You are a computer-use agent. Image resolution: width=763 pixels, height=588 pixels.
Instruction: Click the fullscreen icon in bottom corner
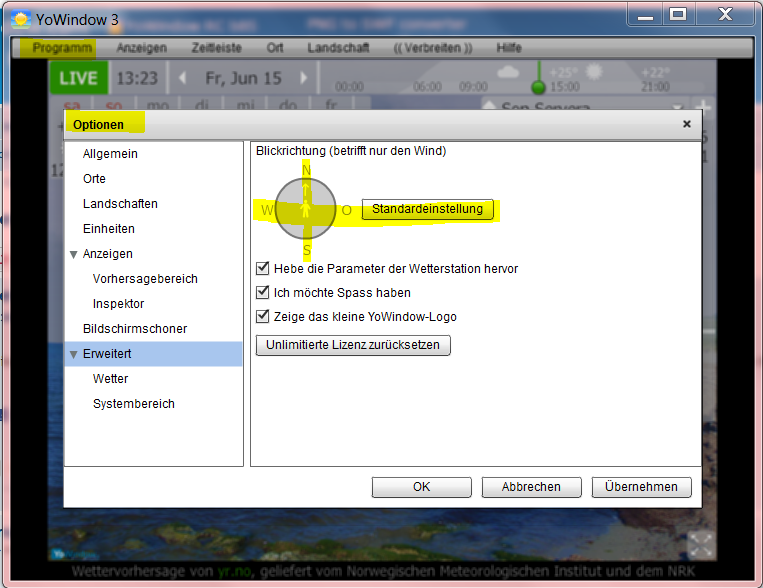701,543
